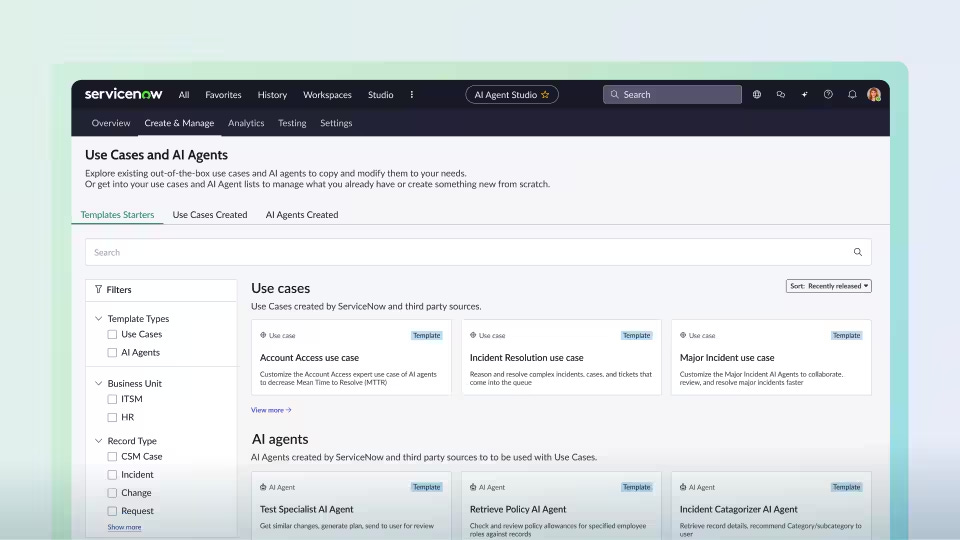Click the icon on Account Access use case card
This screenshot has height=540, width=960.
click(x=263, y=335)
